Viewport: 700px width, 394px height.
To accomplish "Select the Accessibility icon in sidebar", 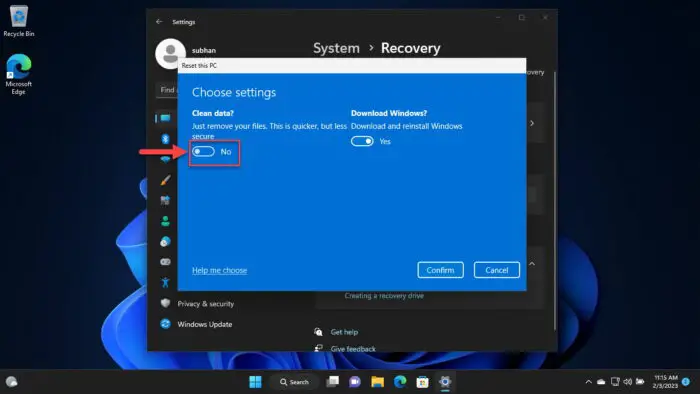I will (x=165, y=282).
